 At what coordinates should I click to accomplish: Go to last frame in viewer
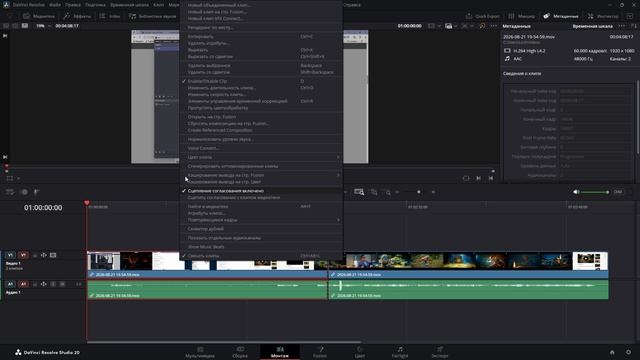pos(5,157)
